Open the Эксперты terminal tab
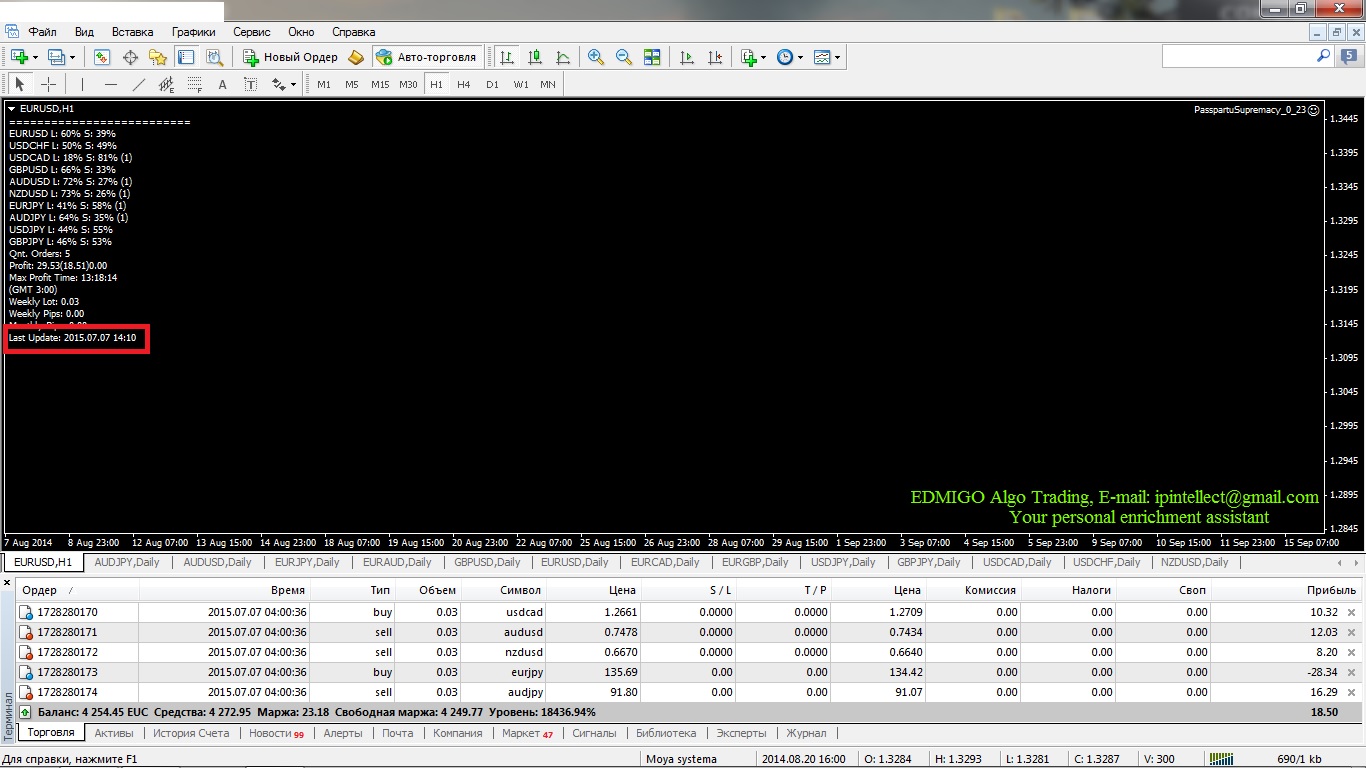 coord(741,733)
